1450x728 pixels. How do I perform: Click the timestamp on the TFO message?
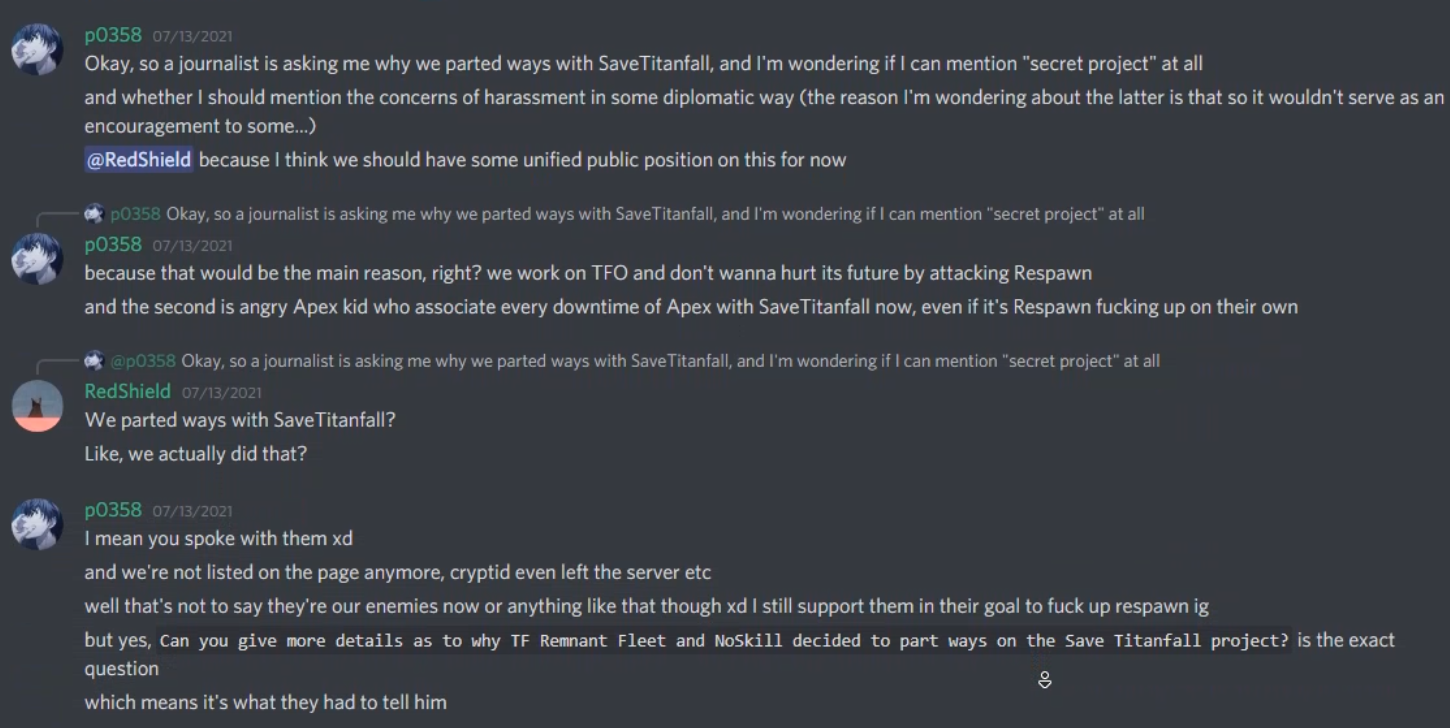tap(192, 246)
